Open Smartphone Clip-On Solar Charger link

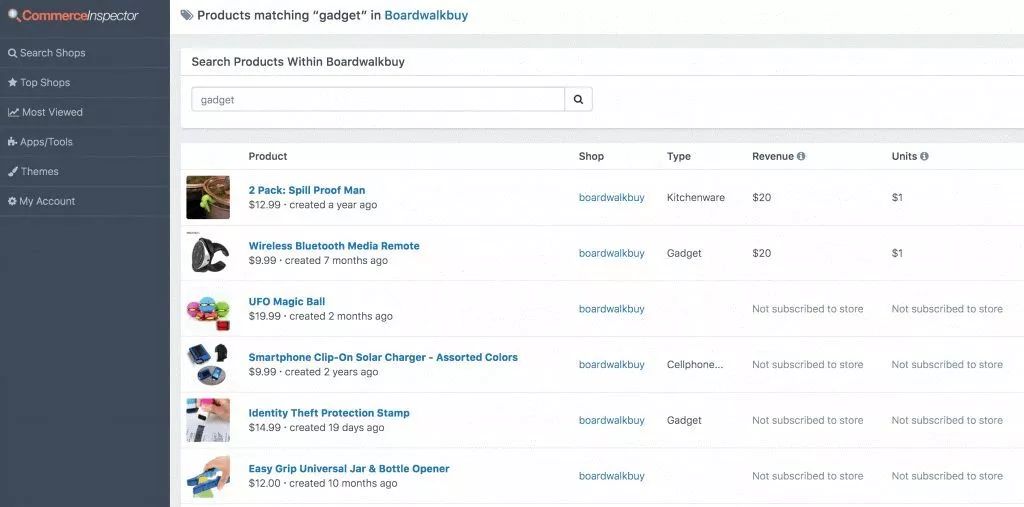click(x=383, y=357)
